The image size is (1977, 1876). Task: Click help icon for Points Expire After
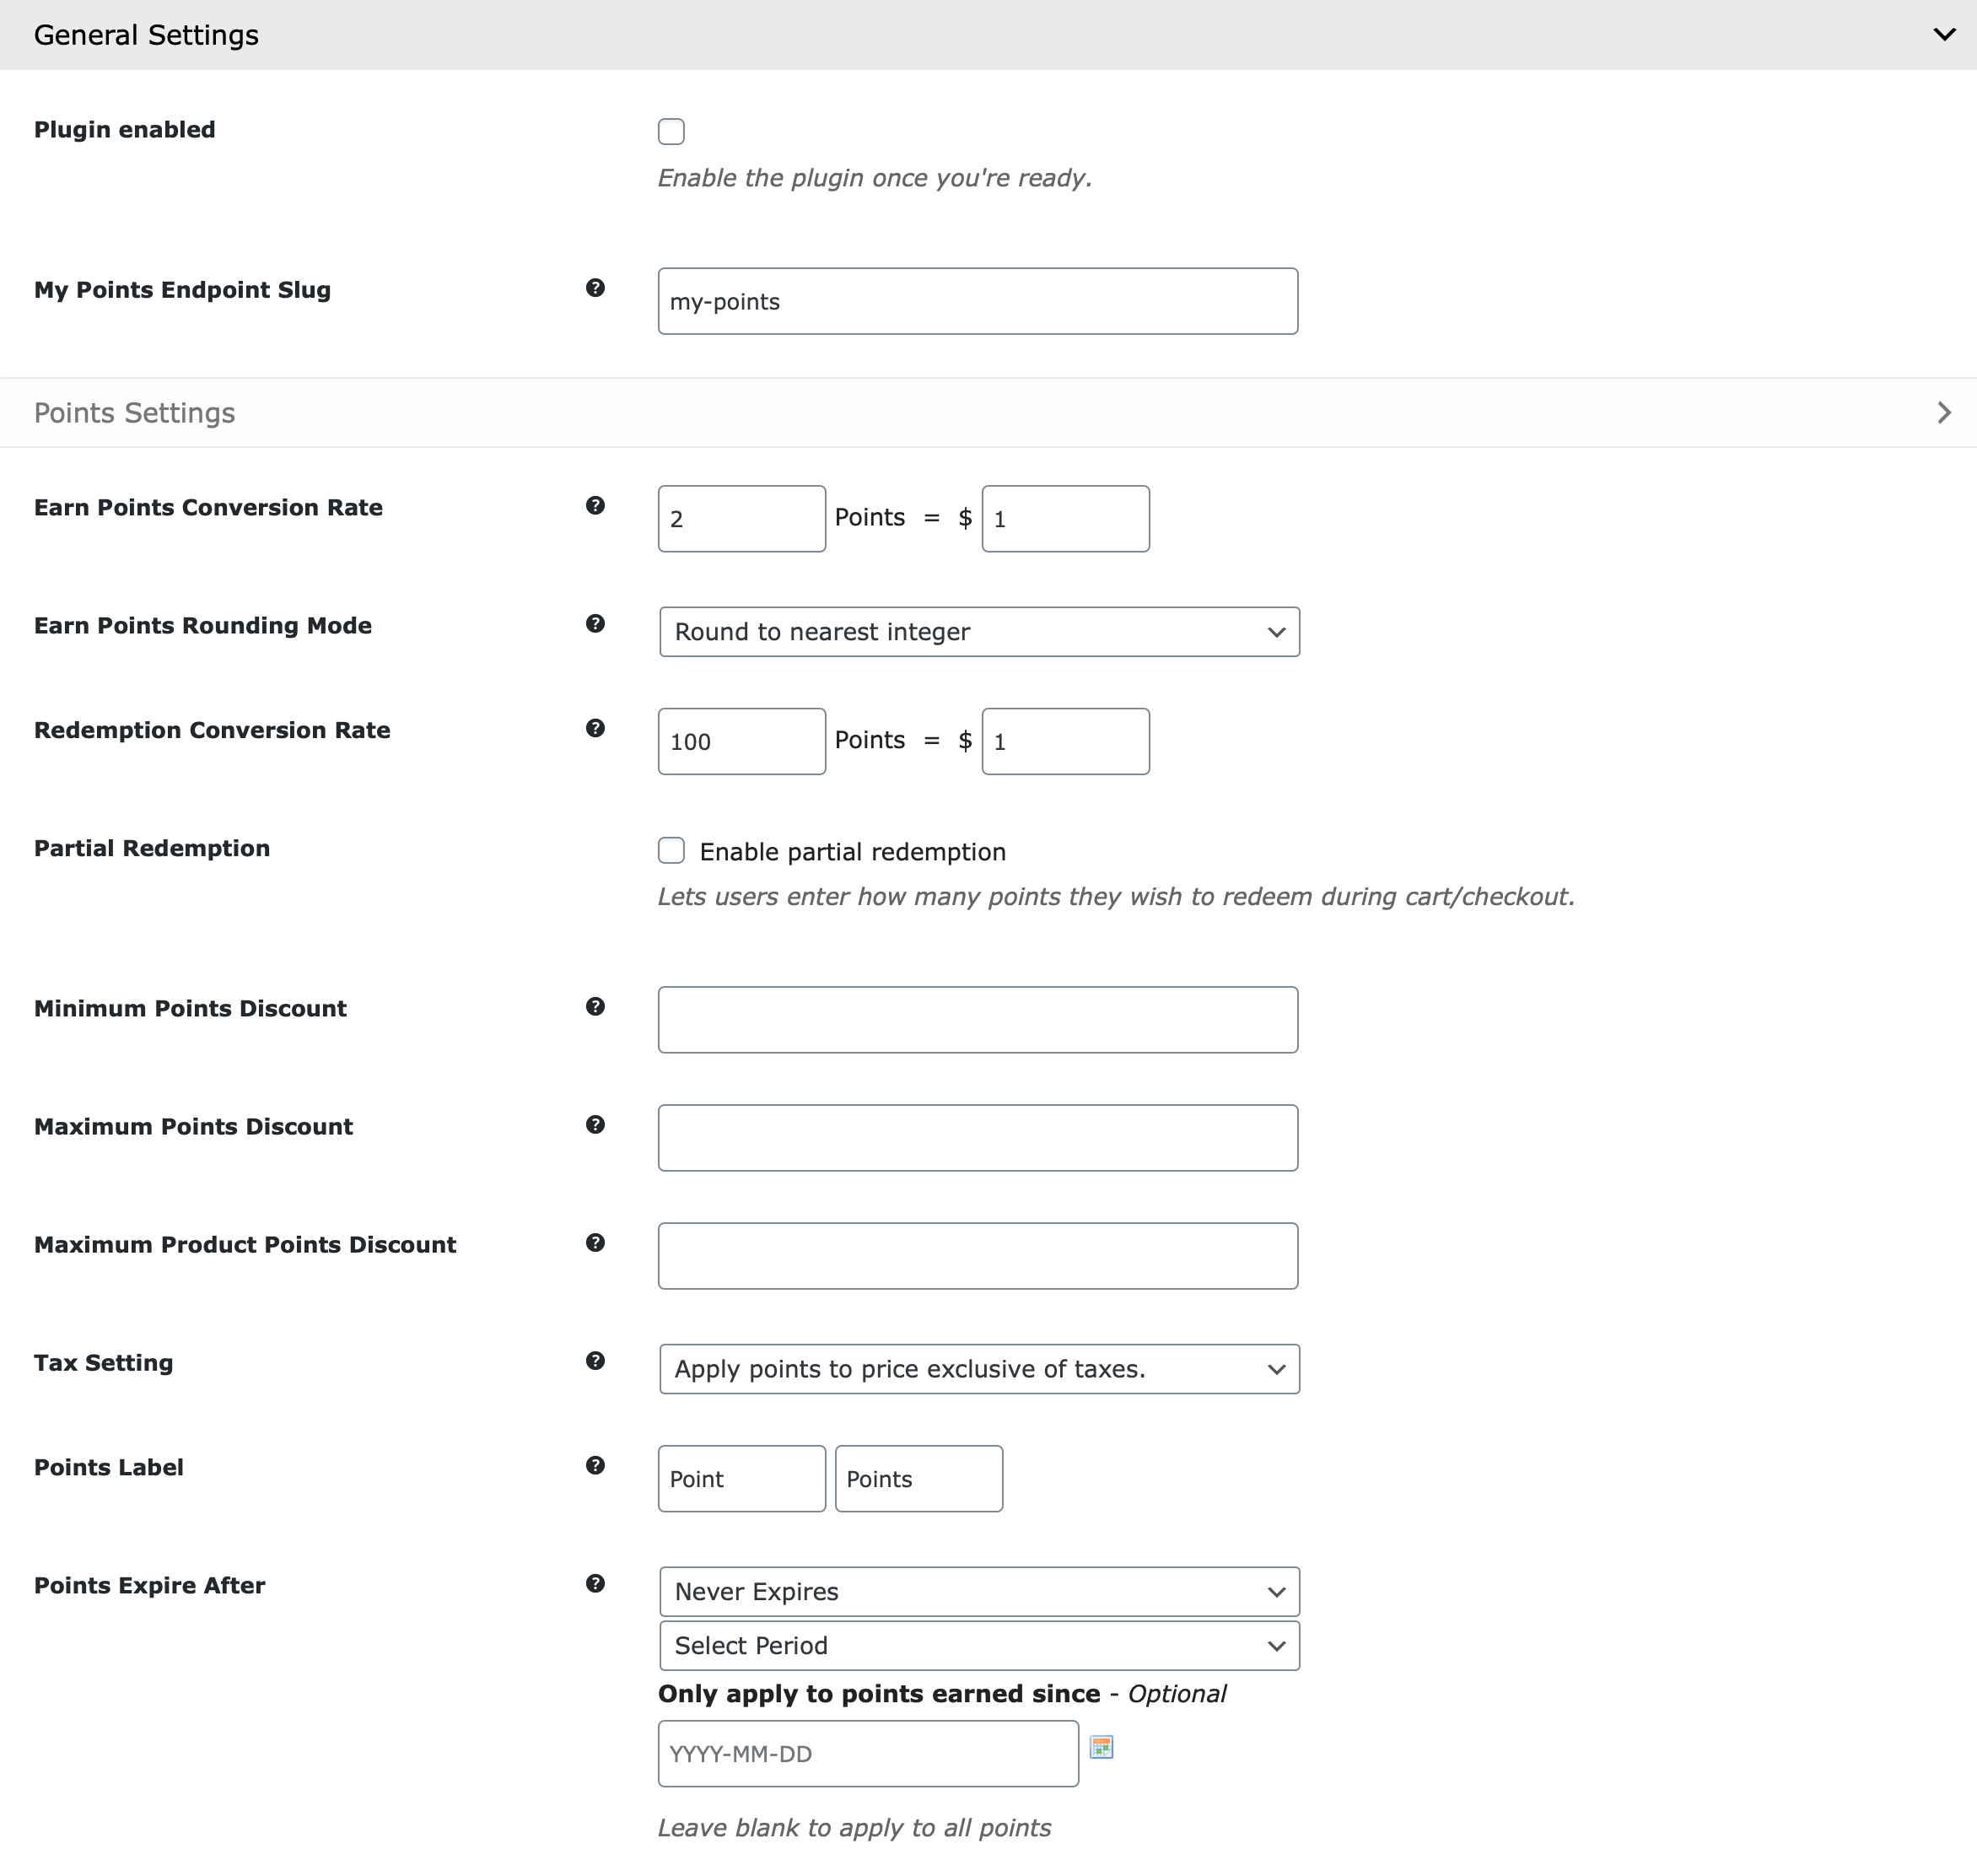click(x=595, y=1583)
